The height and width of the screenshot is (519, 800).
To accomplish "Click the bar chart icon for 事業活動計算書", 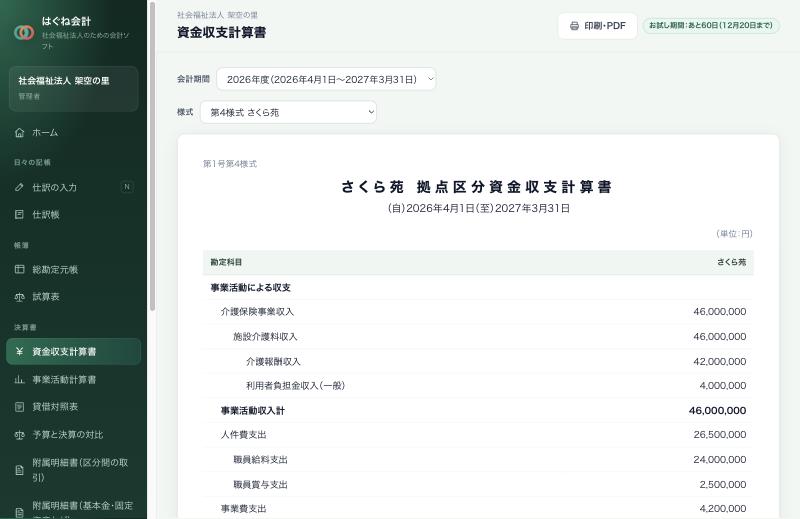I will [19, 379].
